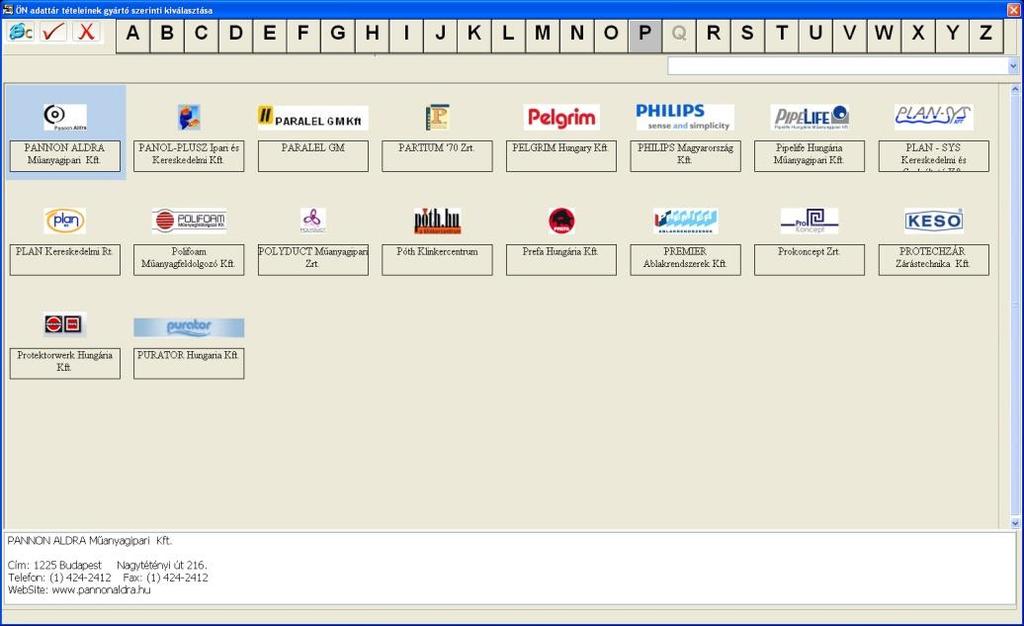Image resolution: width=1024 pixels, height=626 pixels.
Task: Cancel with the red X toolbar icon
Action: coord(86,32)
